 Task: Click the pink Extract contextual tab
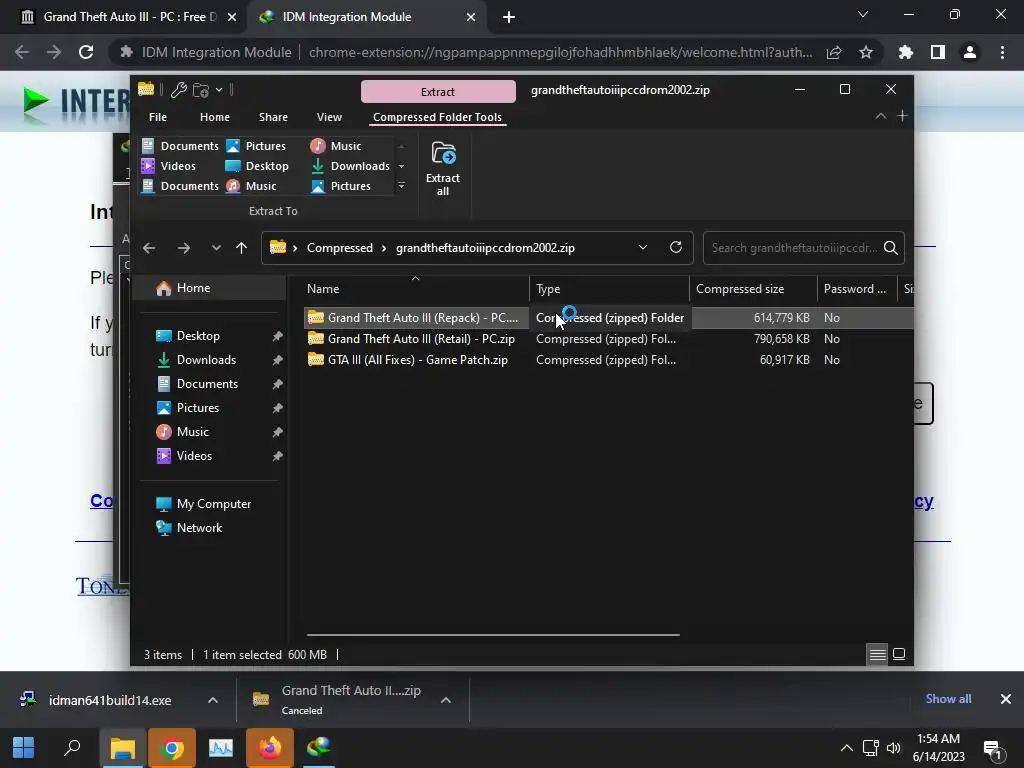tap(438, 91)
